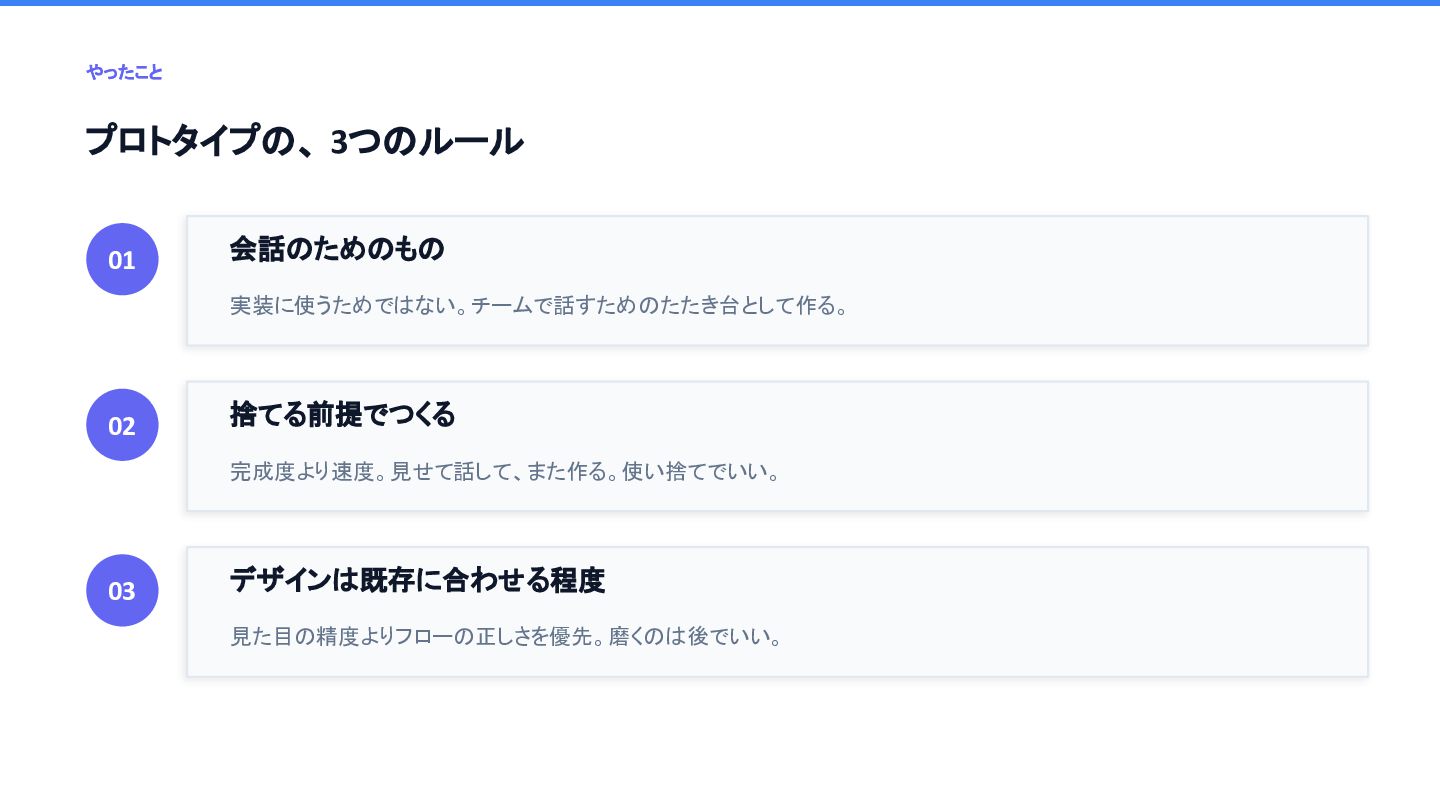Screen dimensions: 1440x810
Task: Click the 03 numbered circle badge
Action: click(122, 590)
